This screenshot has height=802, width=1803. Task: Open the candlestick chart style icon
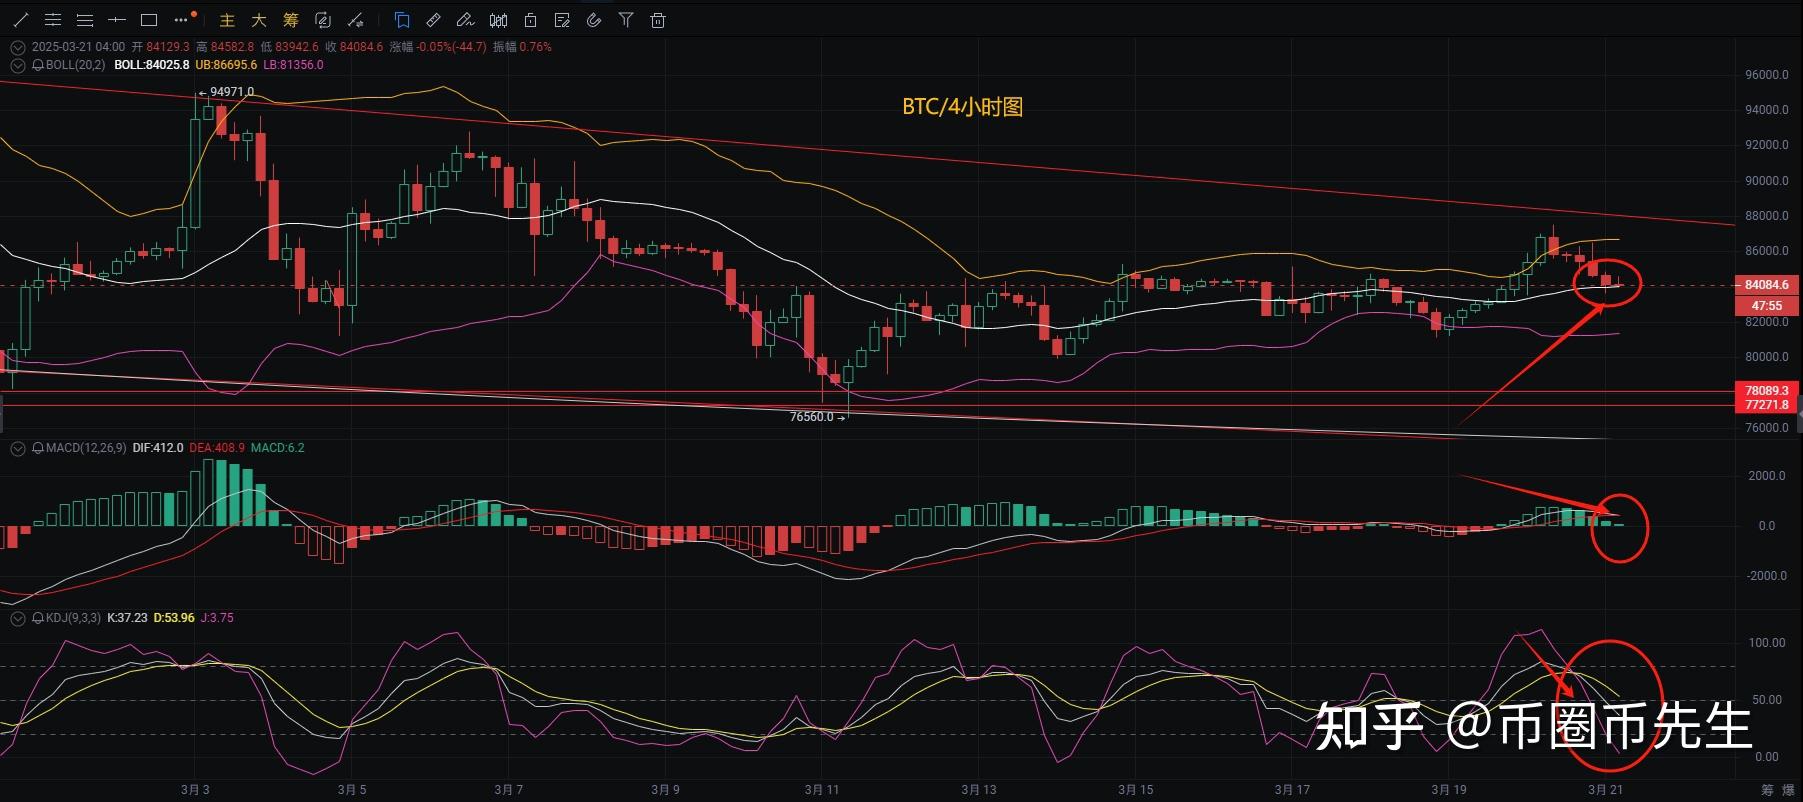(x=498, y=20)
